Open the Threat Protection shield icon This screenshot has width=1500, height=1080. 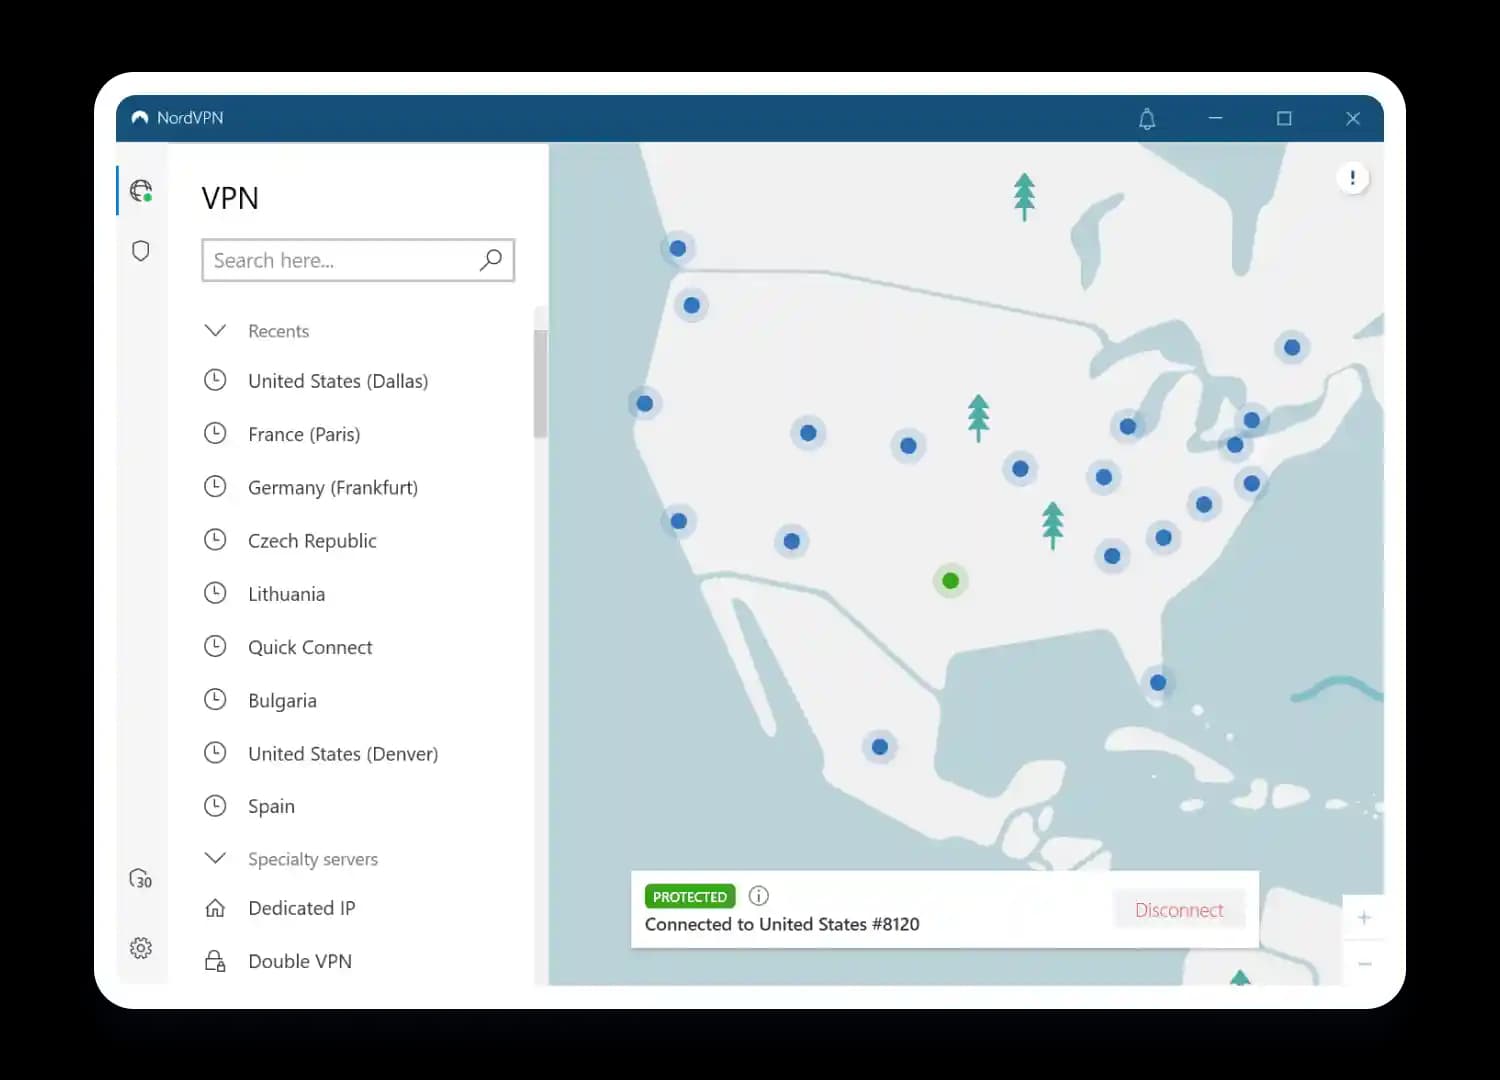click(x=141, y=250)
